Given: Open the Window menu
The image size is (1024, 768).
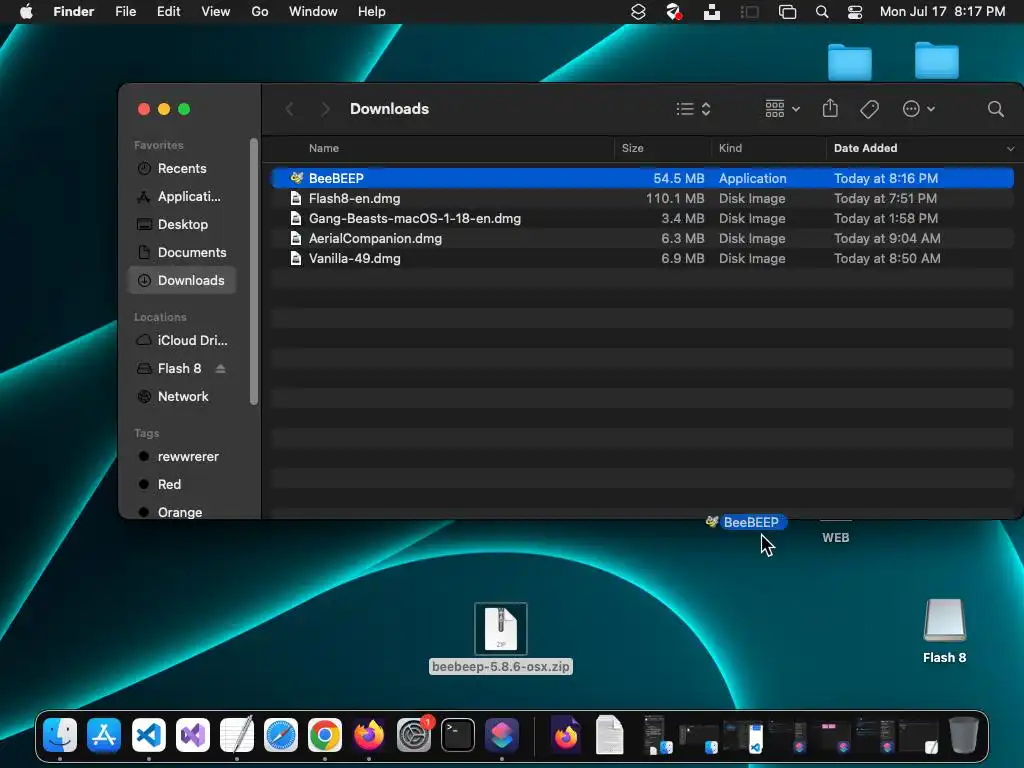Looking at the screenshot, I should tap(313, 12).
